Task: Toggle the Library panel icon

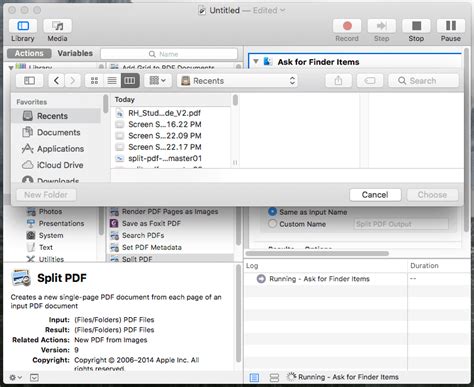Action: pos(23,26)
